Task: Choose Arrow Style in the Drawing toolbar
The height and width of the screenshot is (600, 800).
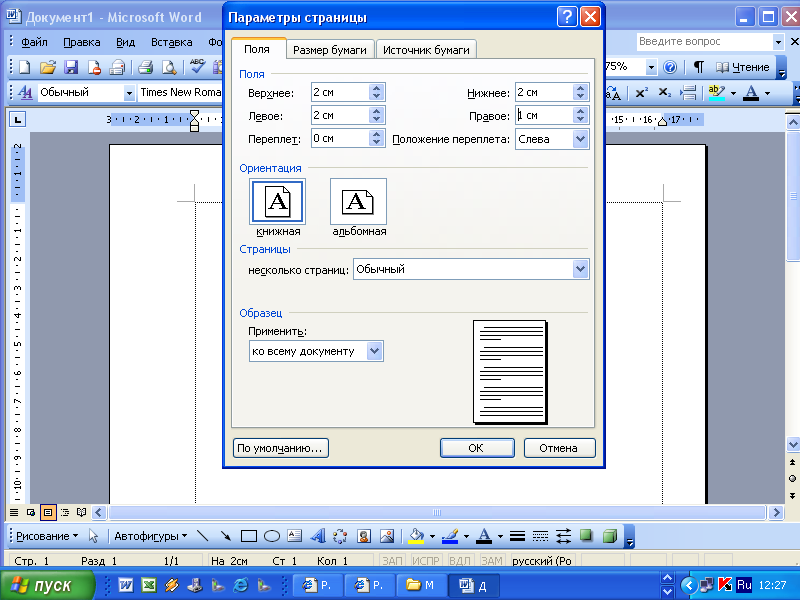Action: (563, 536)
